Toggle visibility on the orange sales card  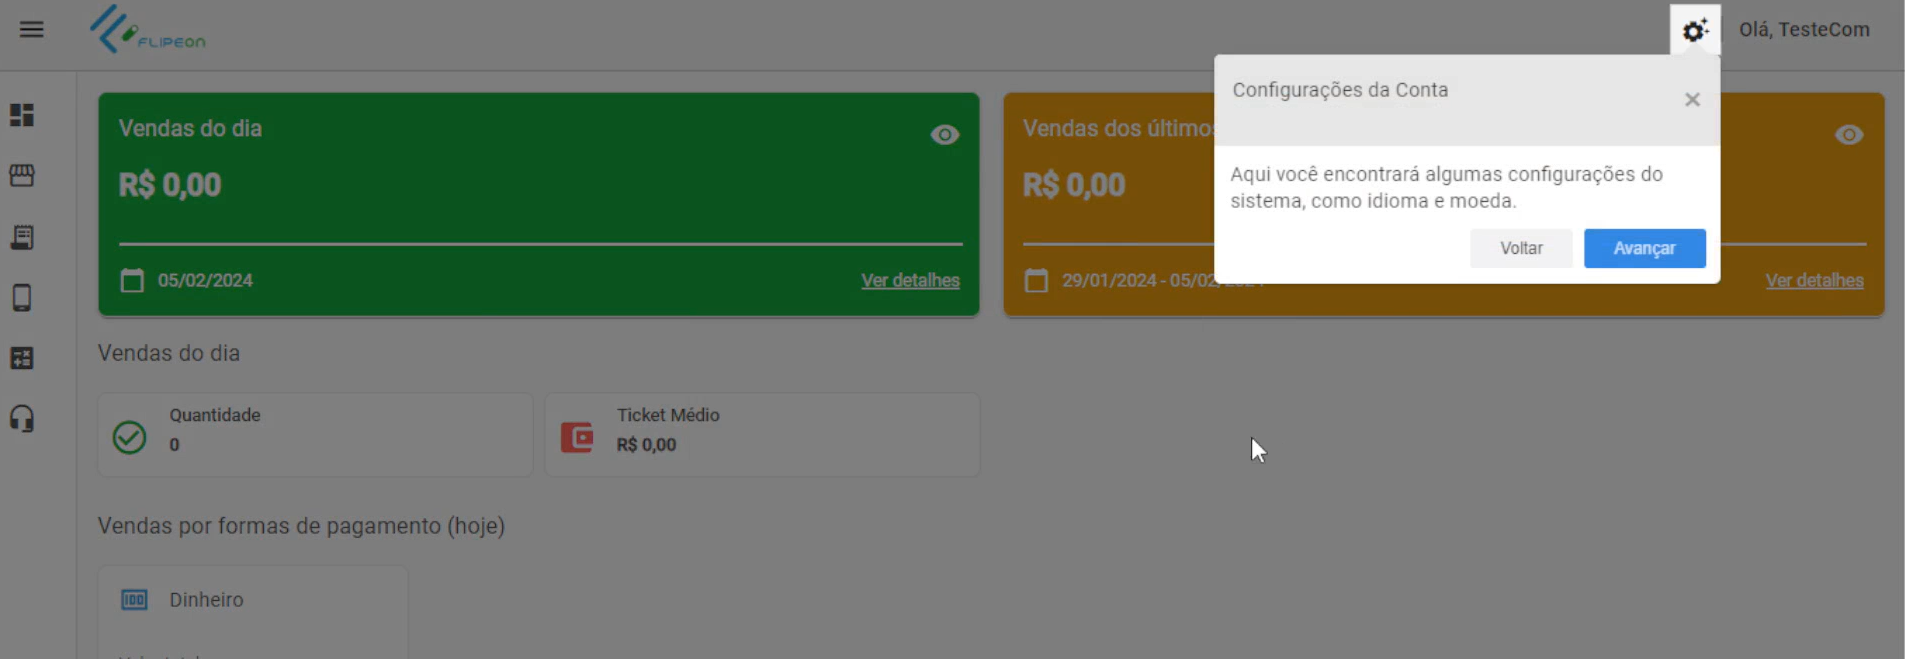click(1849, 134)
